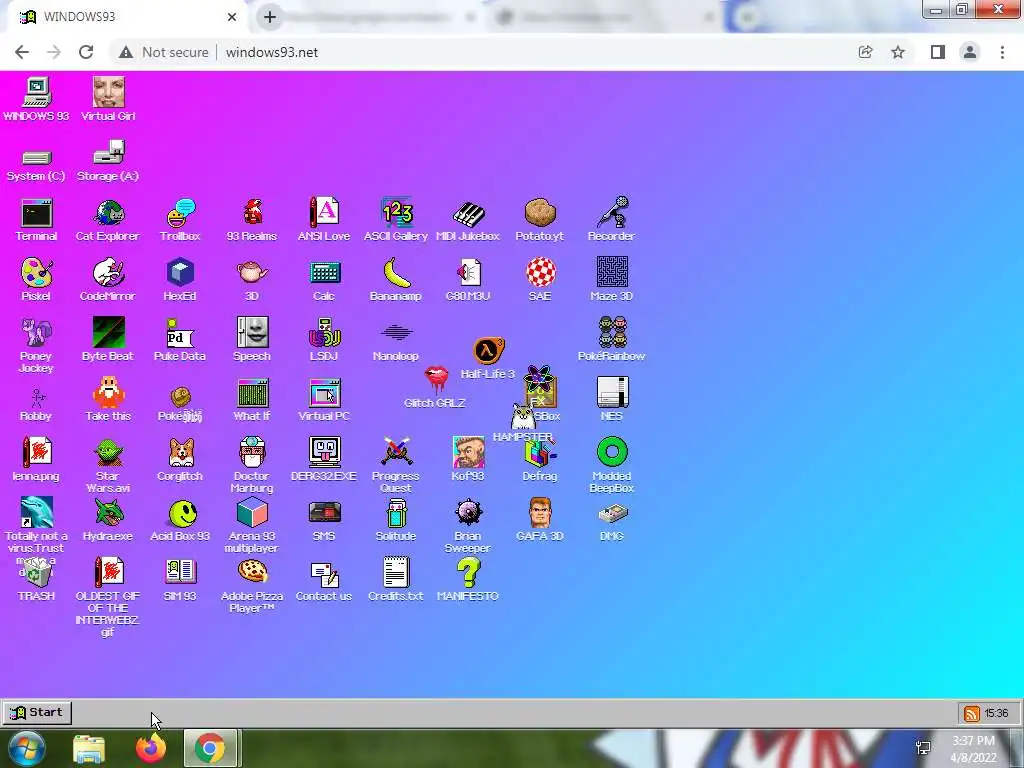Image resolution: width=1024 pixels, height=768 pixels.
Task: Launch the Kof93 icon
Action: [x=468, y=452]
